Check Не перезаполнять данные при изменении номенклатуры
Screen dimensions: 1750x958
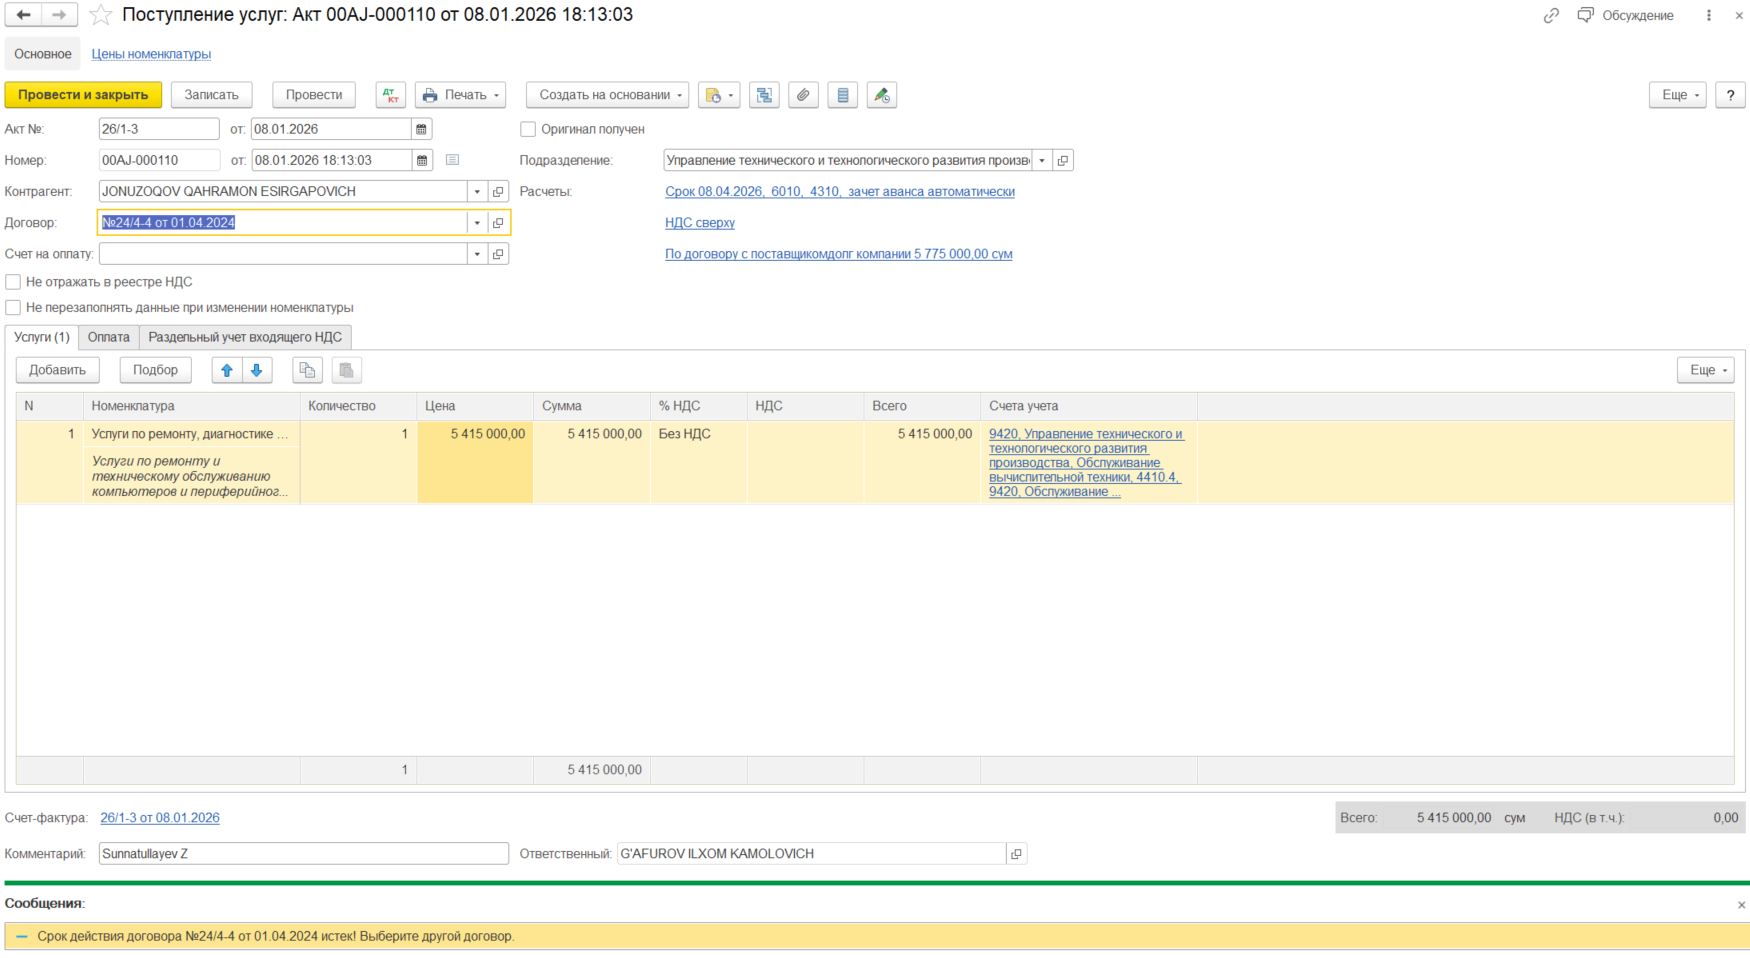click(x=13, y=308)
